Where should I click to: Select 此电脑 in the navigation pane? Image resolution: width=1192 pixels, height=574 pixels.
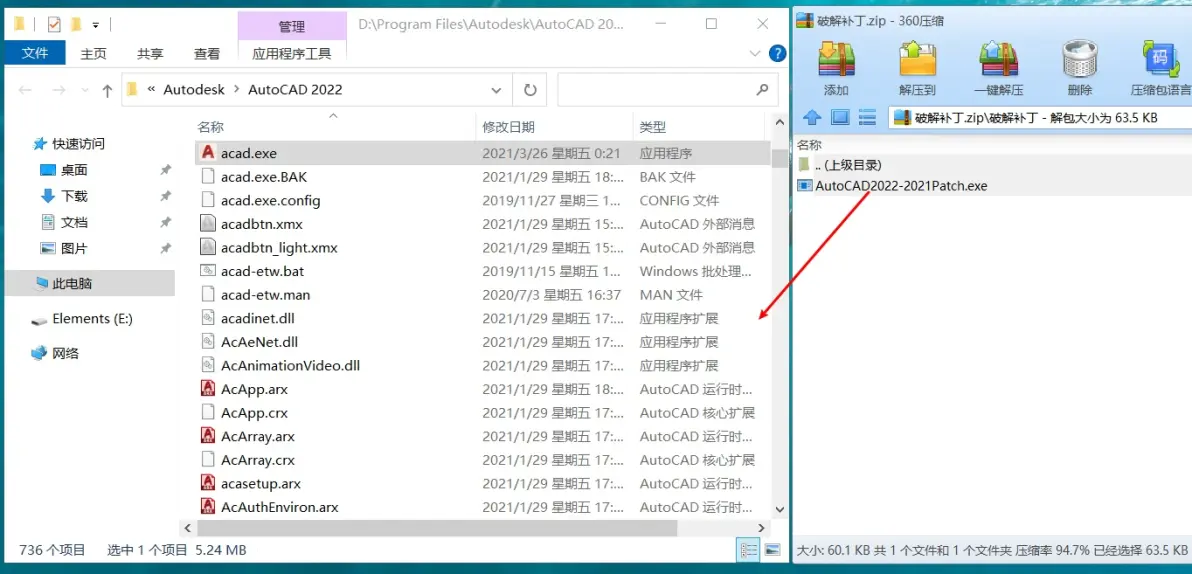pos(90,284)
